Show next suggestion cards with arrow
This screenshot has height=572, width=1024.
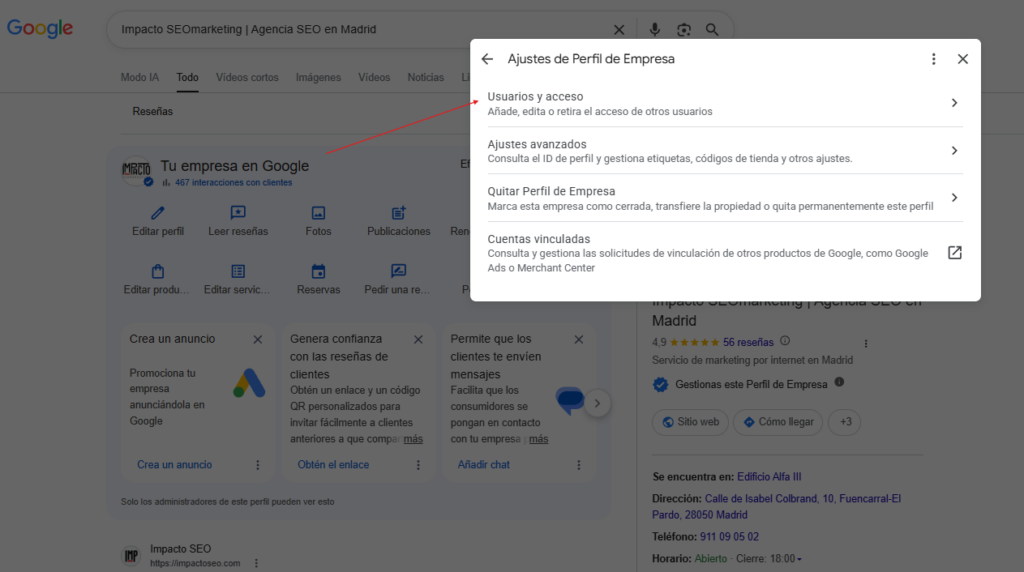coord(597,404)
